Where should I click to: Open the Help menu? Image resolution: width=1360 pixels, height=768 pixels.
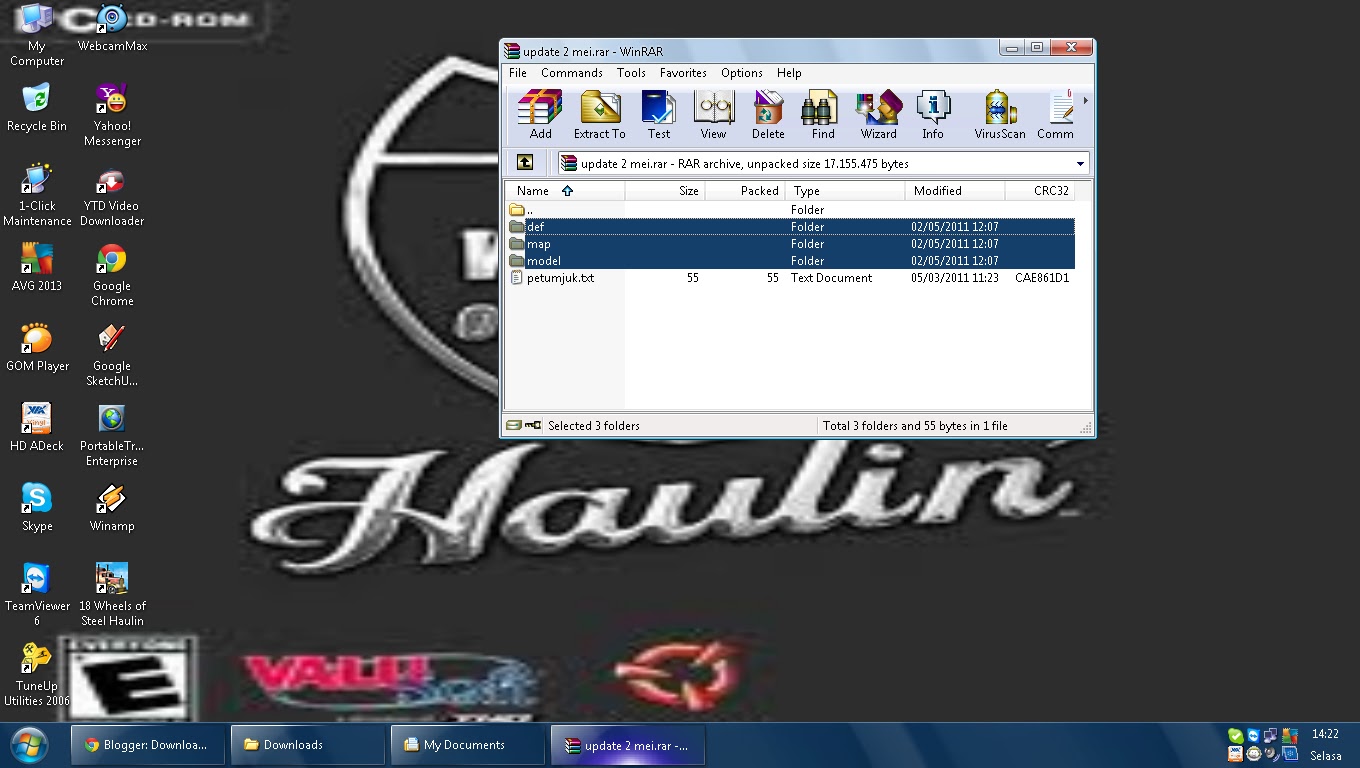(x=789, y=73)
